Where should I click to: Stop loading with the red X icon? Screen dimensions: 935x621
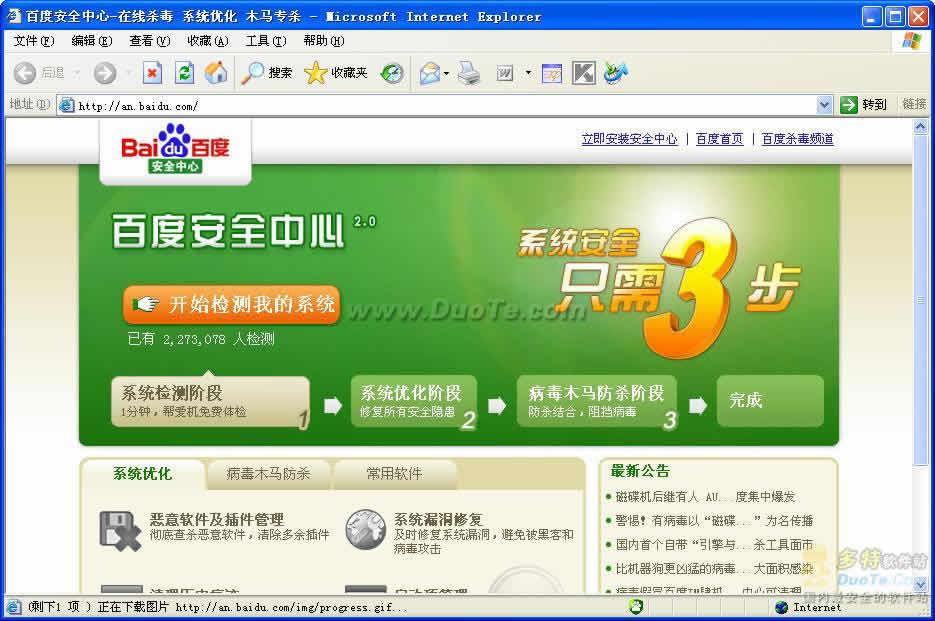(x=153, y=73)
